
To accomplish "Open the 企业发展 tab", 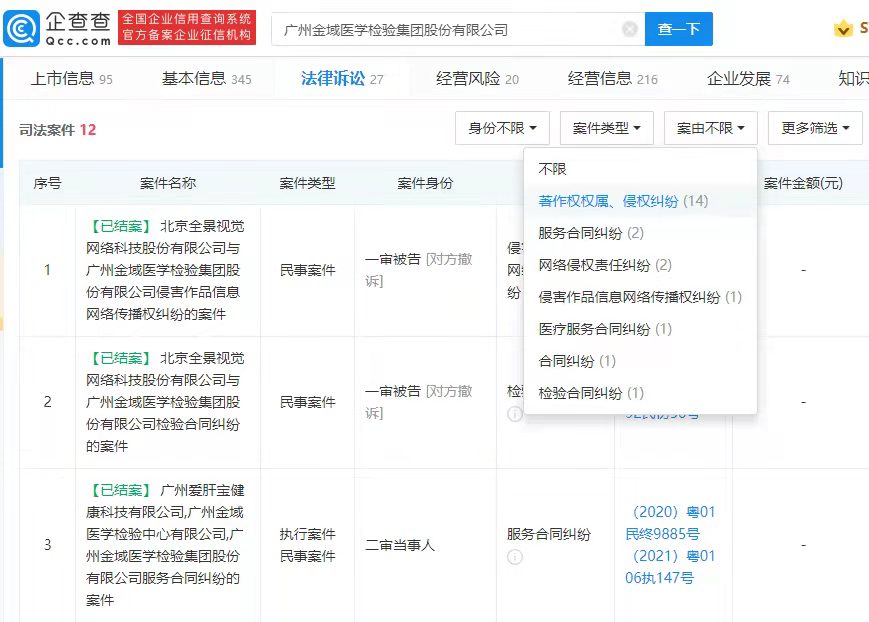I will (x=748, y=79).
